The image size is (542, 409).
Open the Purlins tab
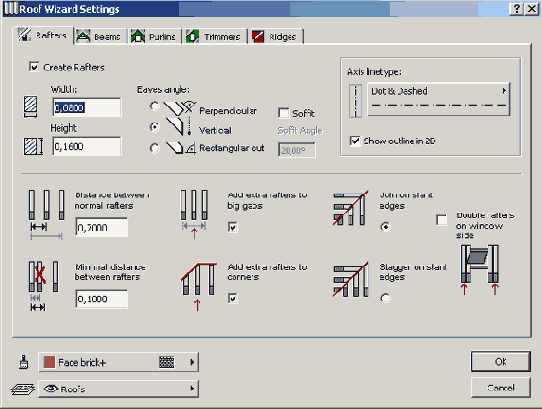155,36
